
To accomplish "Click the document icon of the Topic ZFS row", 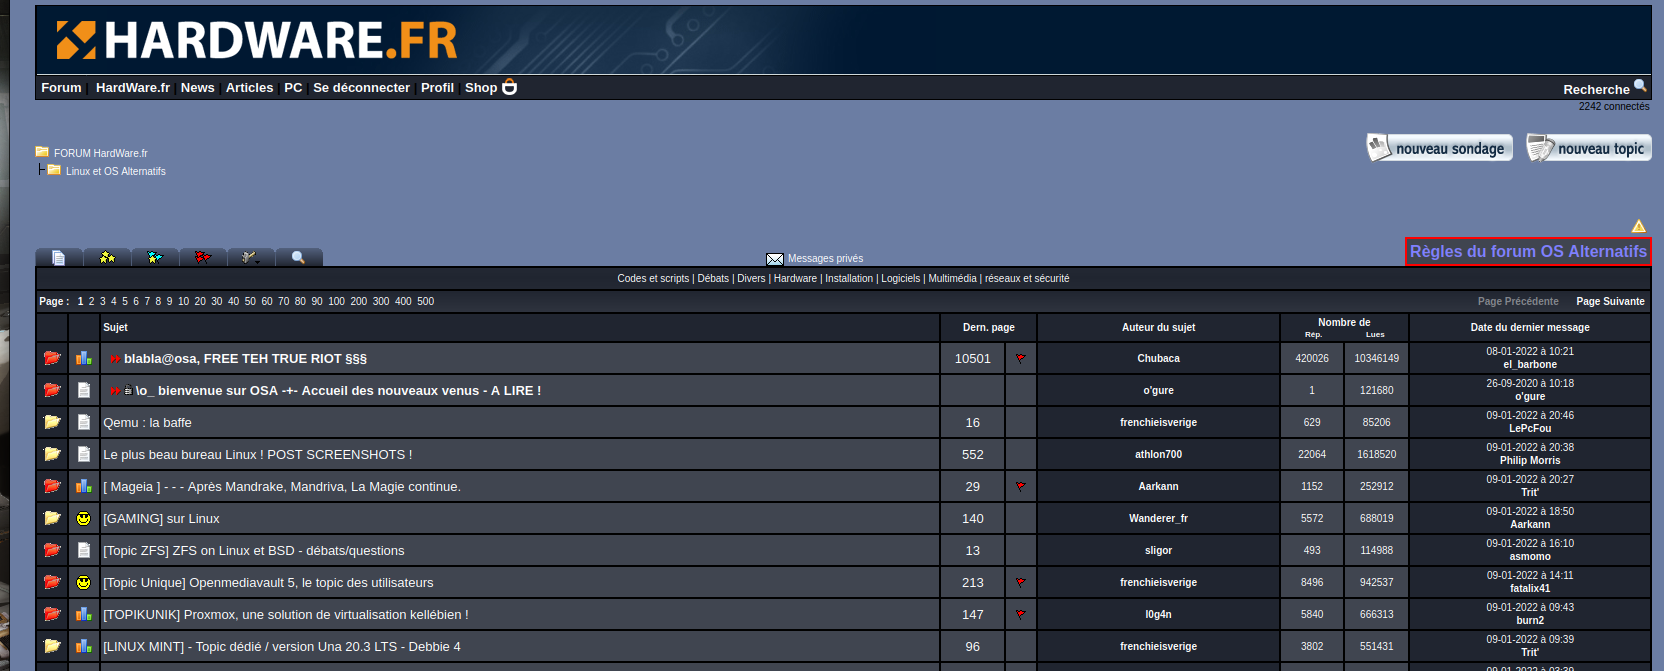I will (84, 550).
